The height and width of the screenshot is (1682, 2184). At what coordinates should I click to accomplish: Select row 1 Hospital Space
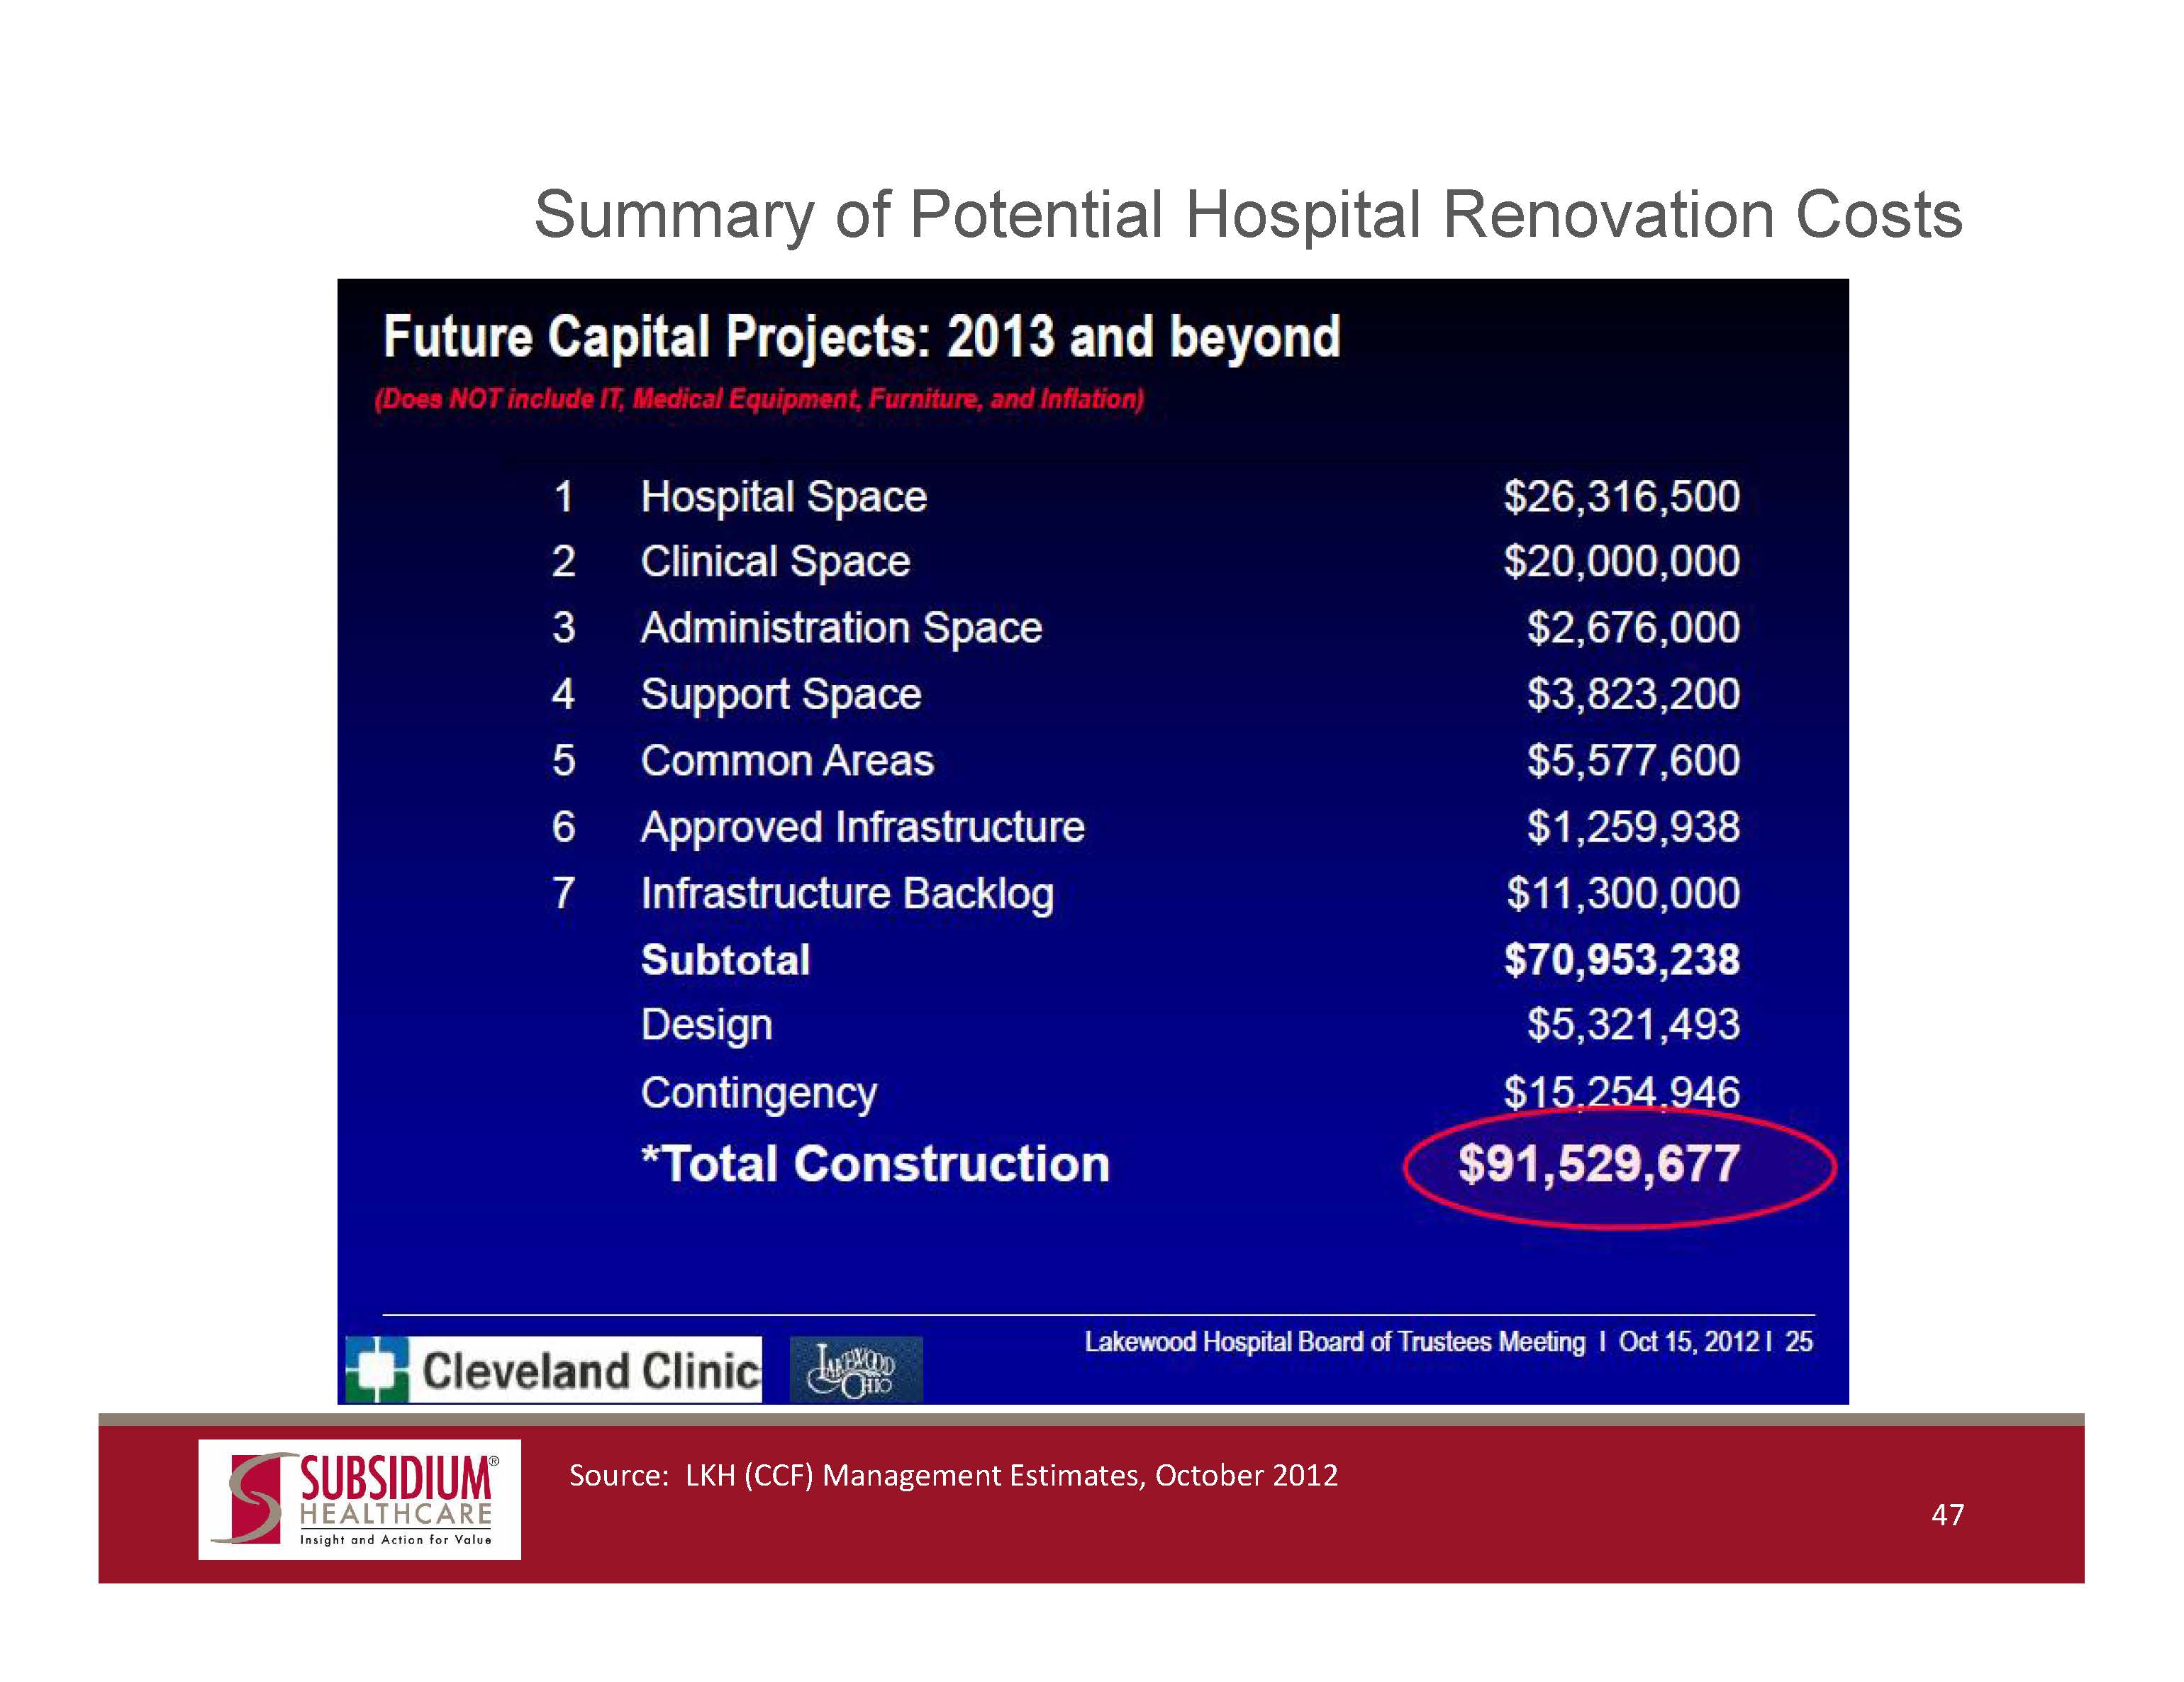(x=785, y=496)
